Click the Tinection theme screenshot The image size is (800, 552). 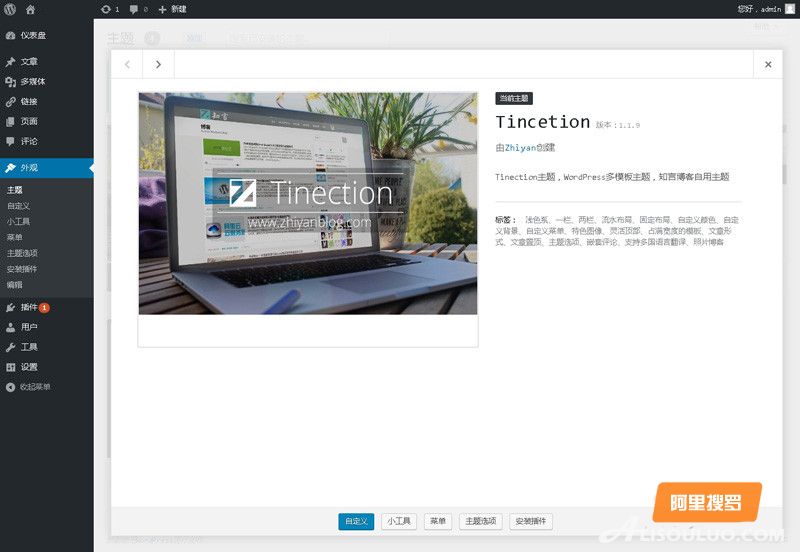click(308, 203)
